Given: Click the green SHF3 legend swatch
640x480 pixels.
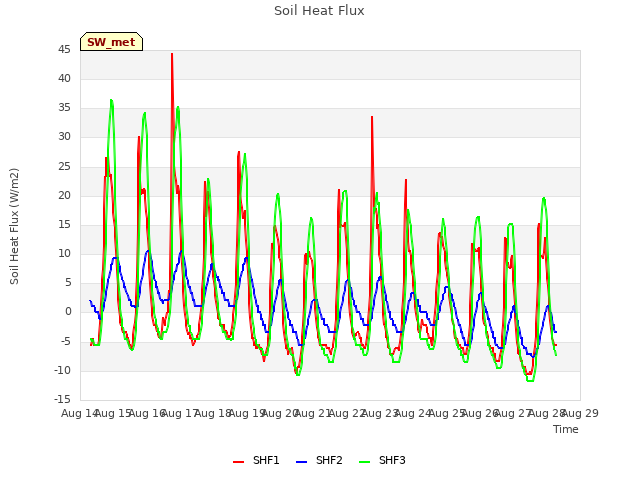Looking at the screenshot, I should click(x=364, y=462).
